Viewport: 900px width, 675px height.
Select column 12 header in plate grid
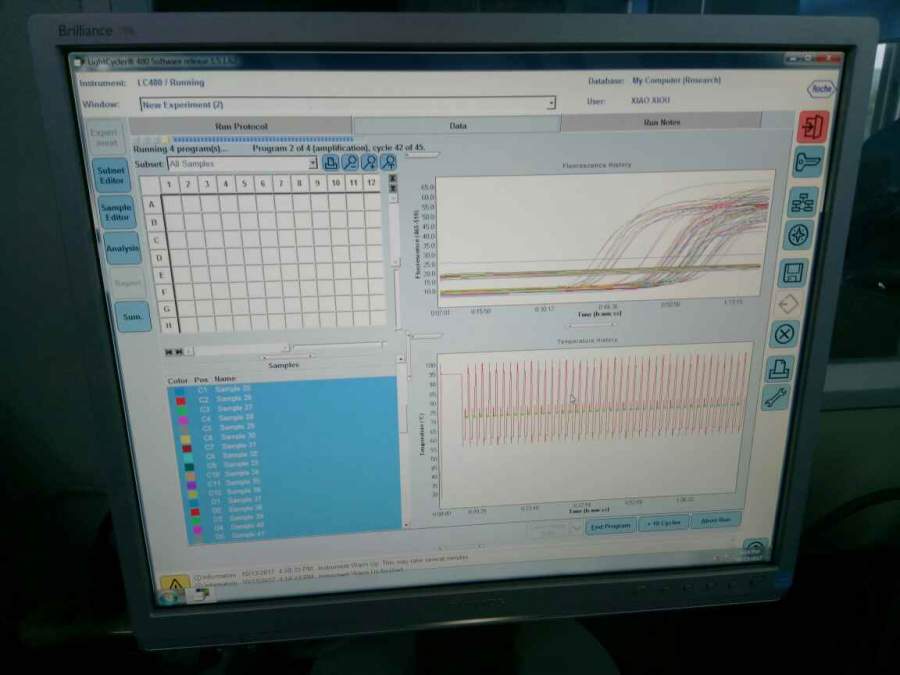371,183
